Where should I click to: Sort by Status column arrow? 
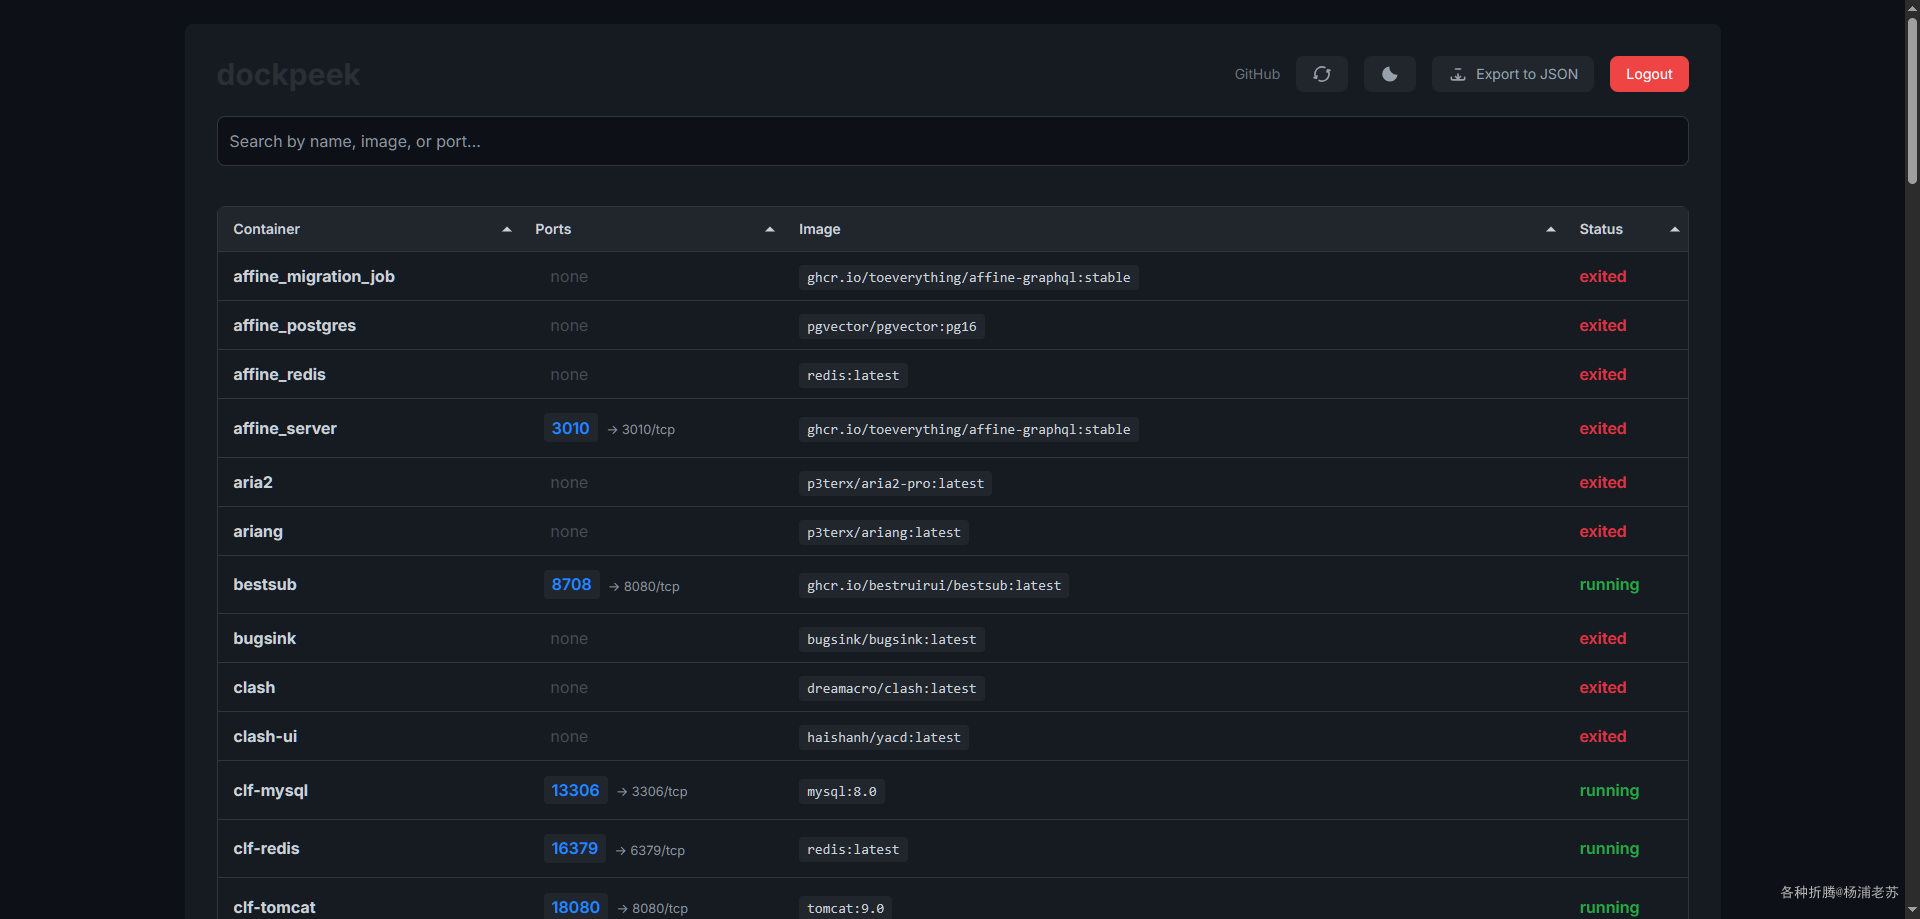click(x=1675, y=229)
